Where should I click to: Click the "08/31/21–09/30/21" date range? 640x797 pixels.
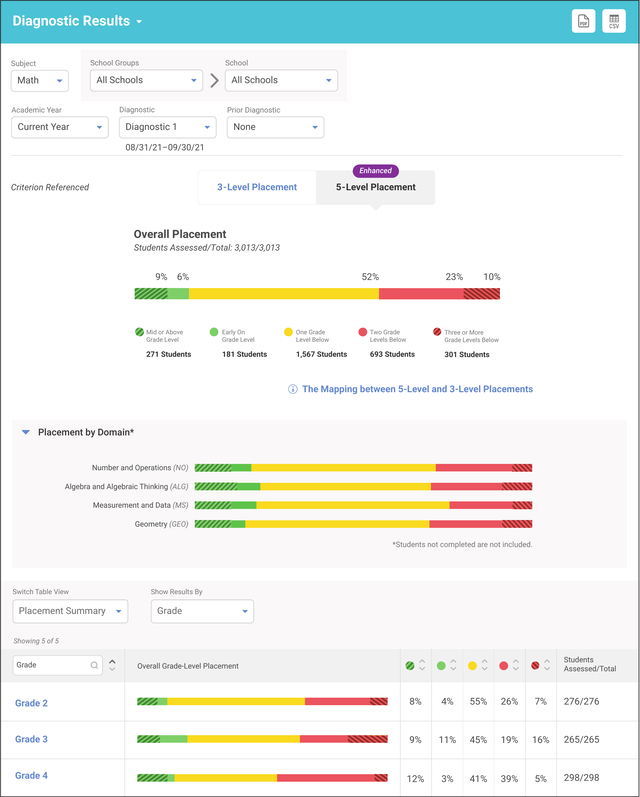click(x=165, y=147)
